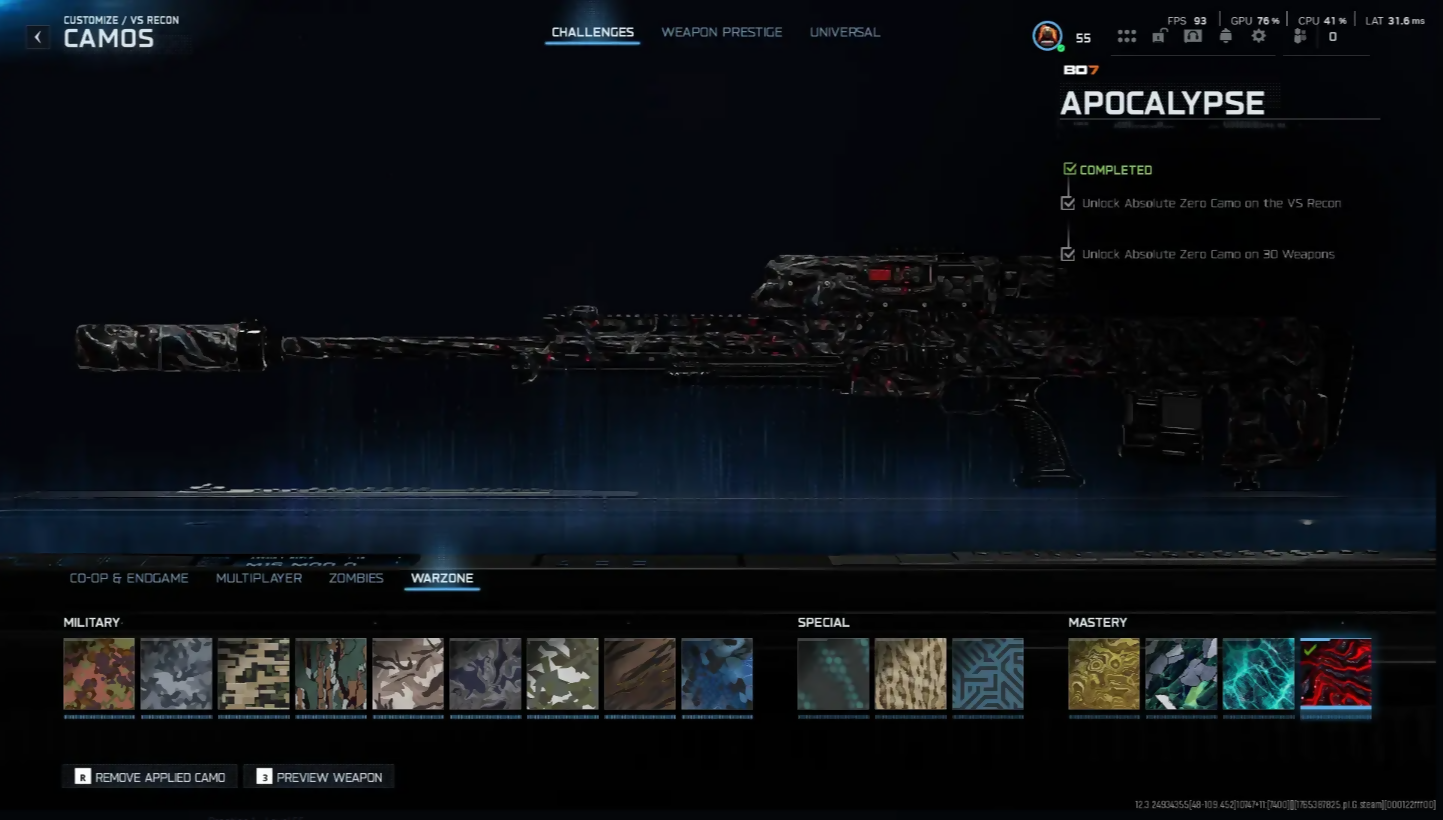Click checkbox for Absolute Zero on 30 Weapons

pos(1068,254)
